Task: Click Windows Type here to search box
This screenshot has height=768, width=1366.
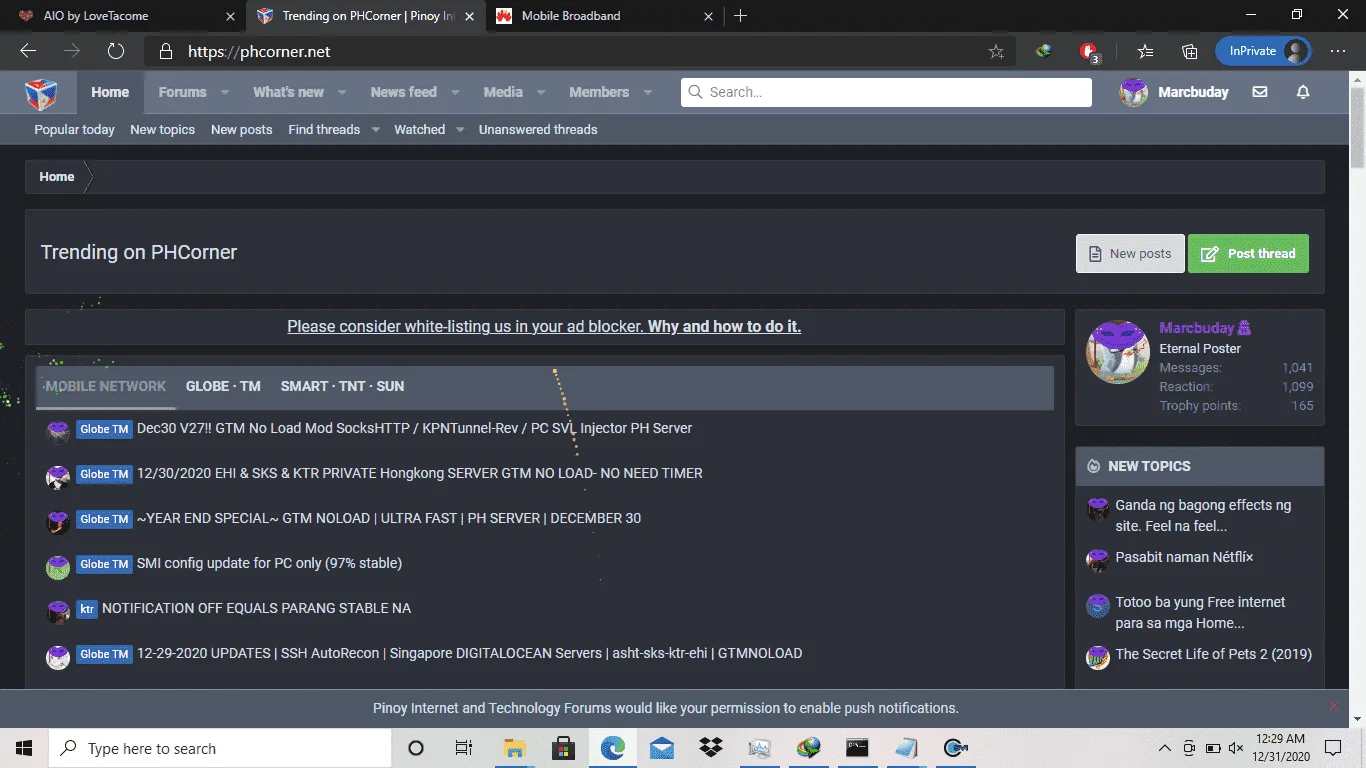Action: coord(220,748)
